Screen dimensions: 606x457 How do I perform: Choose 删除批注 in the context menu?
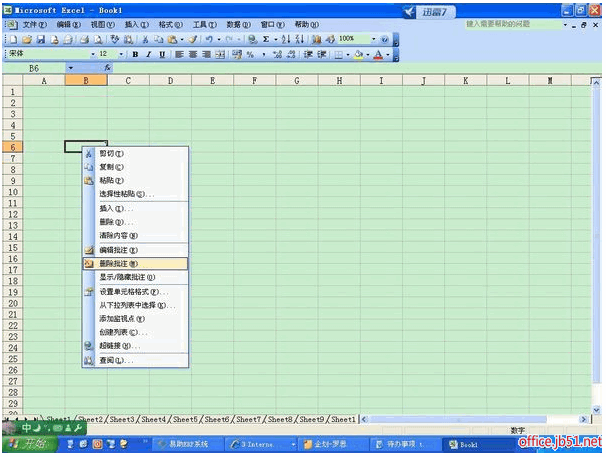[135, 264]
